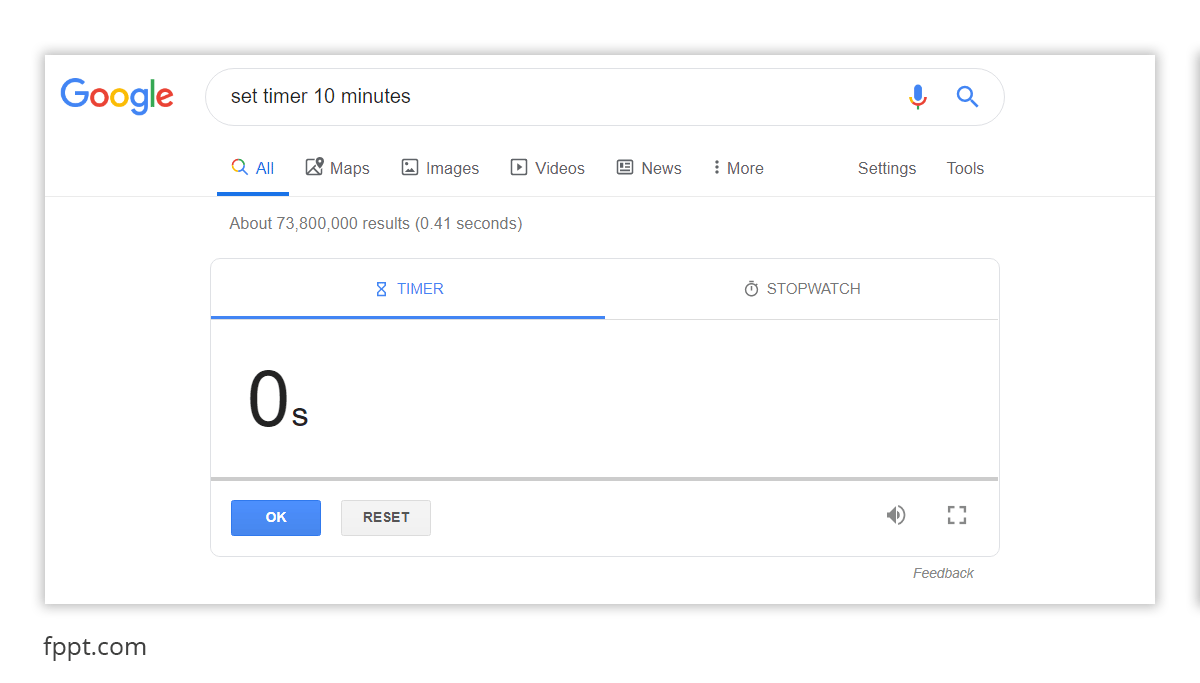Open the Settings menu

(x=887, y=168)
